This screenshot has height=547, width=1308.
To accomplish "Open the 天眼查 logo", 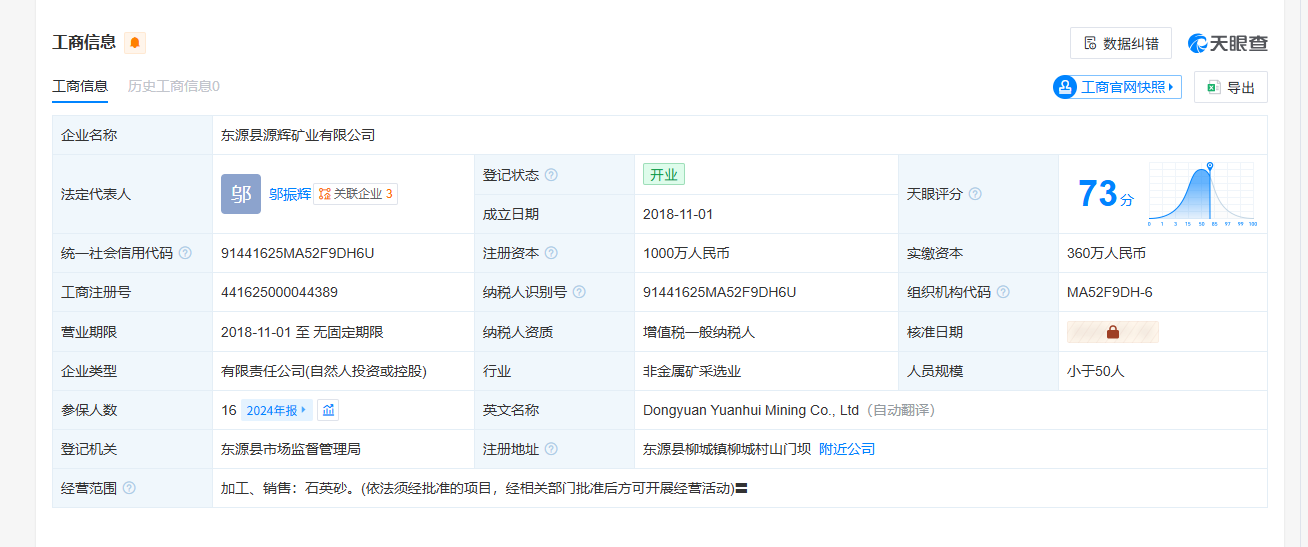I will click(x=1228, y=43).
